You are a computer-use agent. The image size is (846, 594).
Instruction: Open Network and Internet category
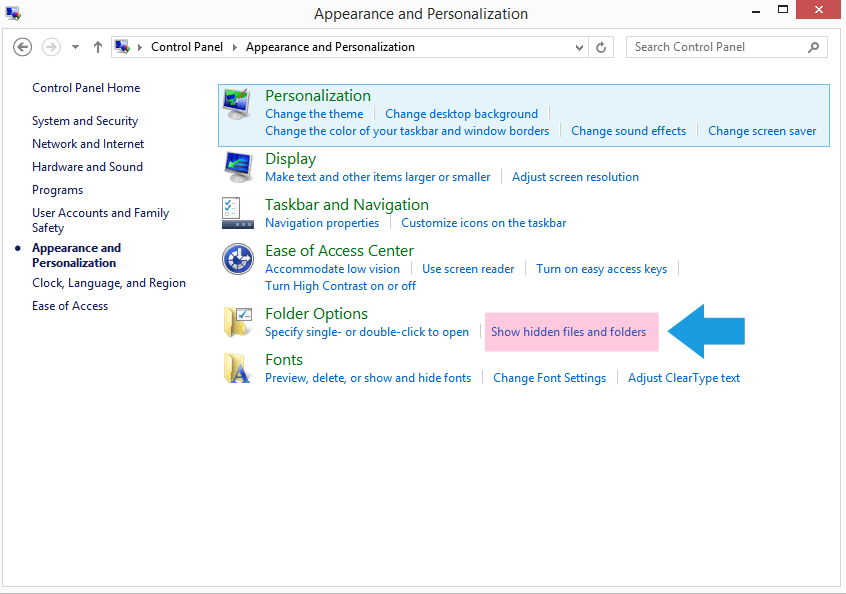(88, 144)
